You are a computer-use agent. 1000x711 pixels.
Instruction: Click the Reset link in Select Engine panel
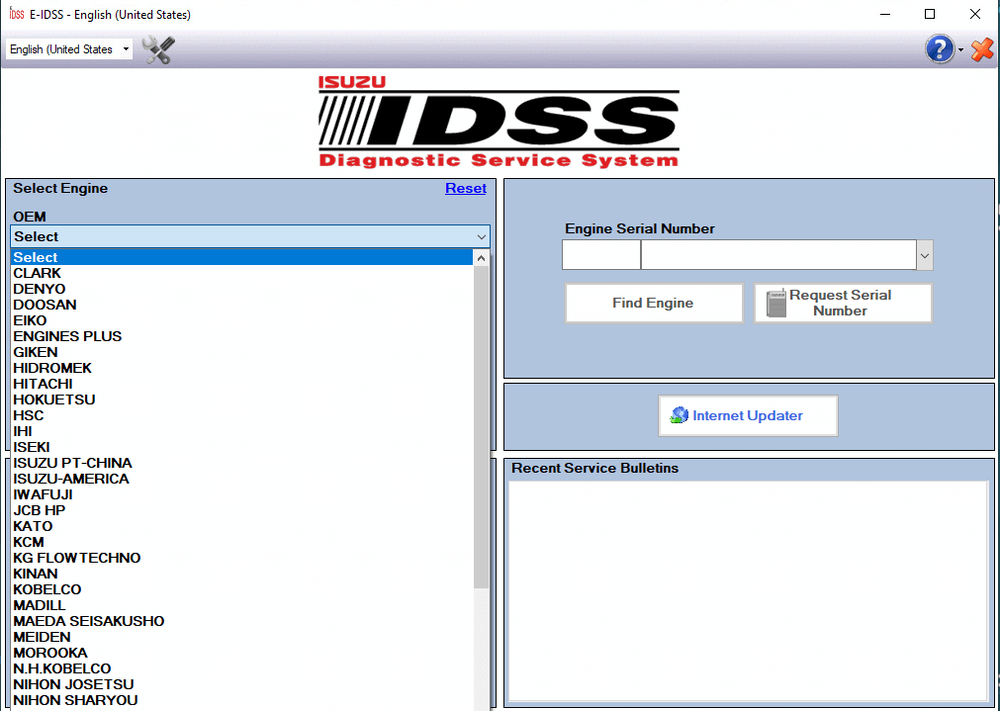click(x=465, y=188)
